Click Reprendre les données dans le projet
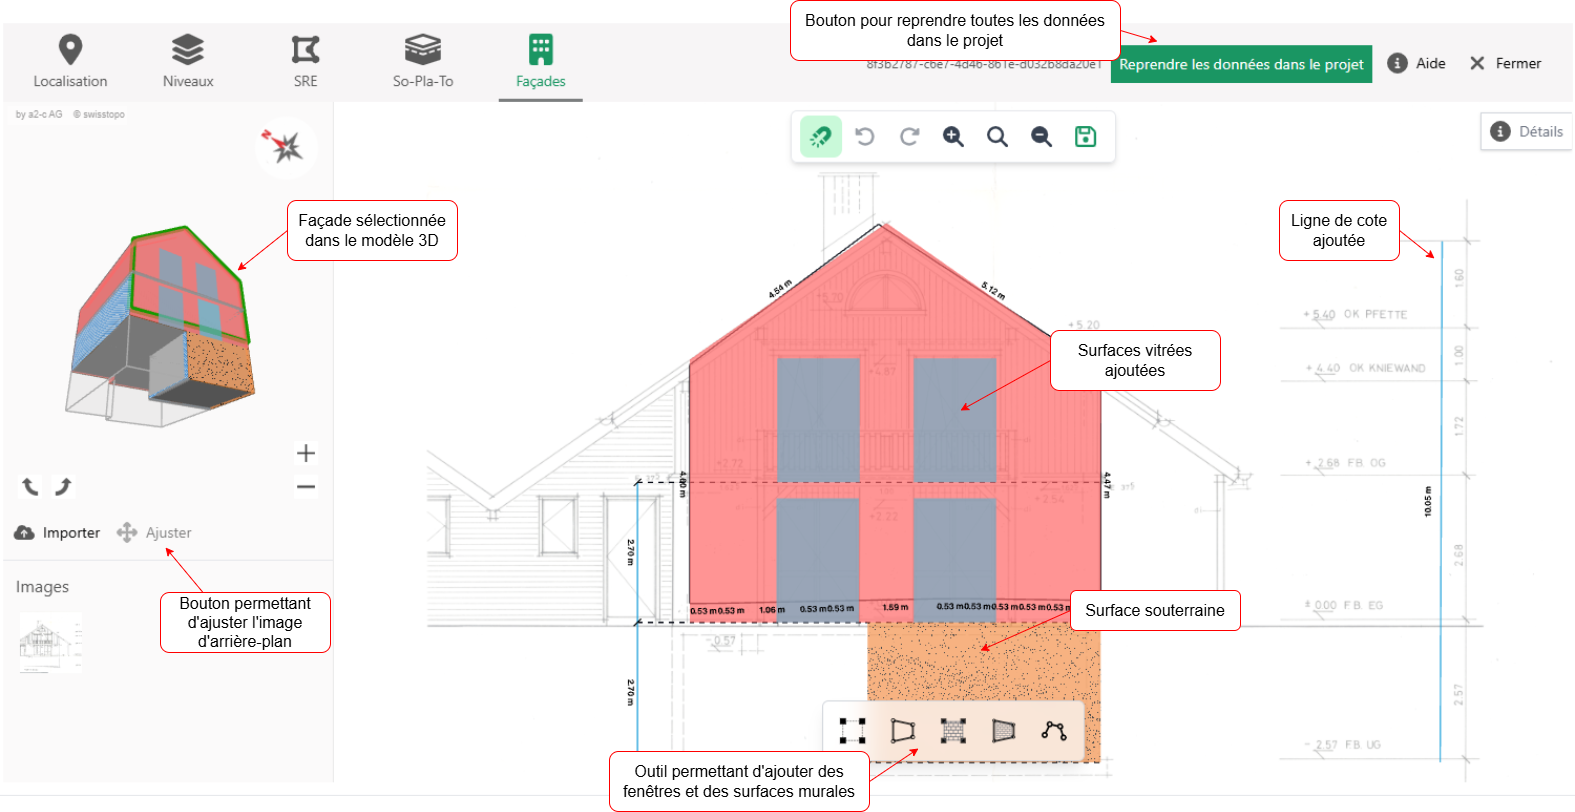This screenshot has height=812, width=1575. pos(1241,64)
